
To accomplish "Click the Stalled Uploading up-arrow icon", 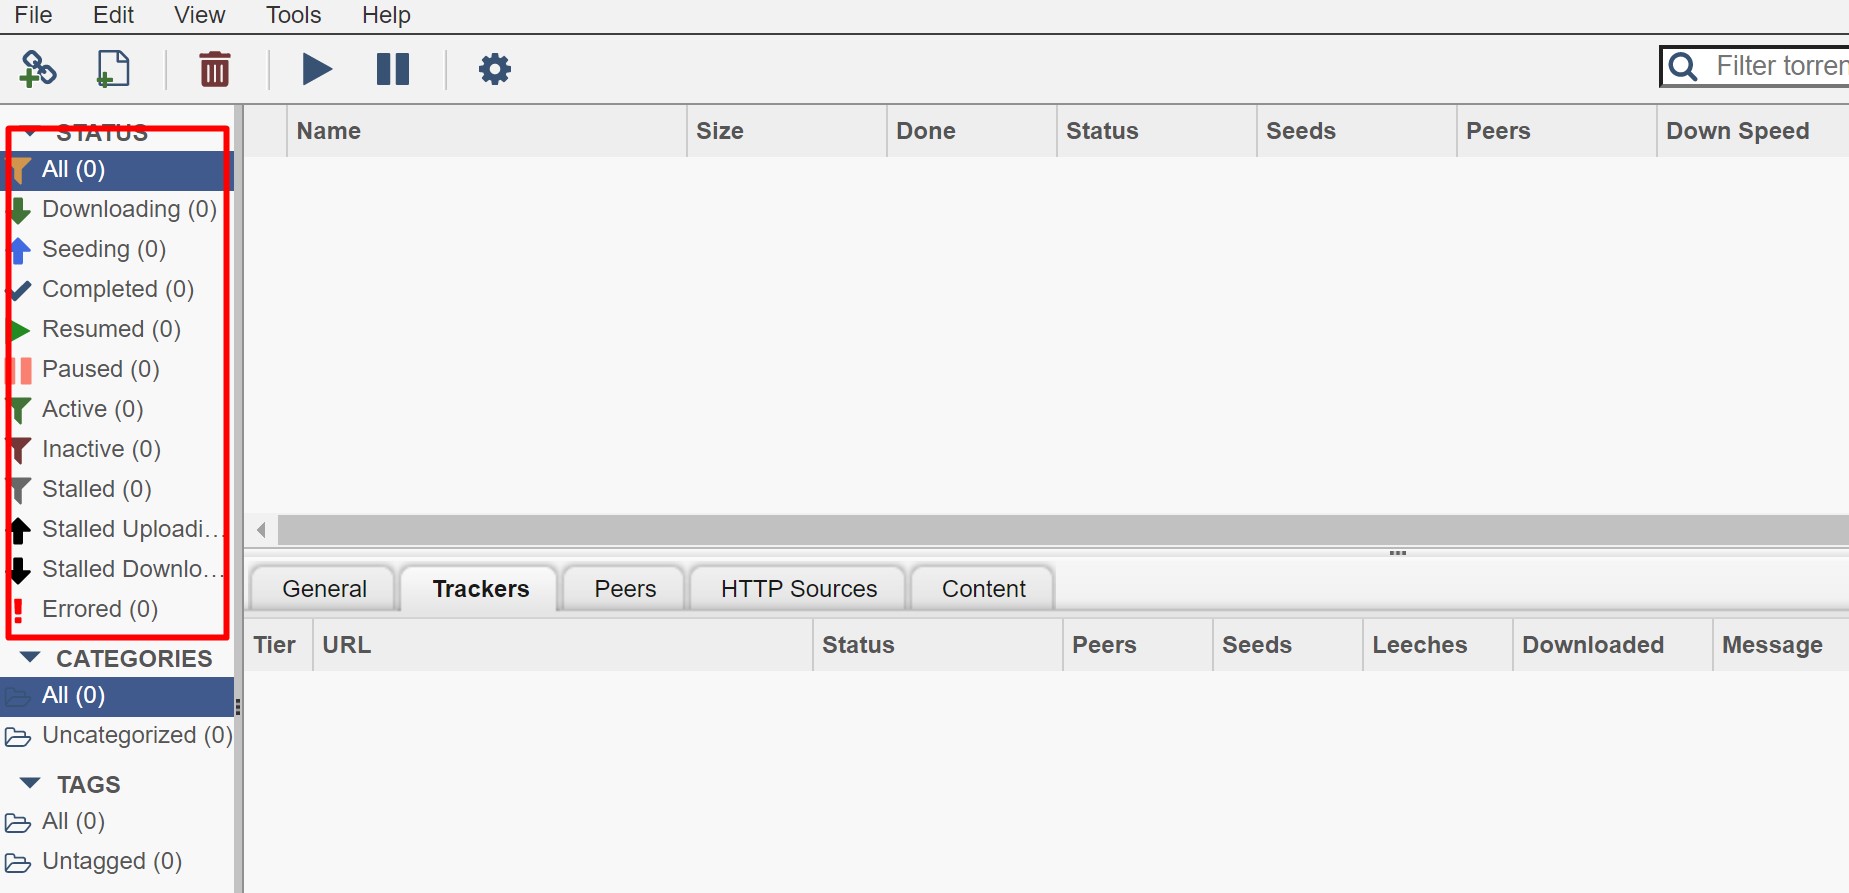I will [x=19, y=531].
